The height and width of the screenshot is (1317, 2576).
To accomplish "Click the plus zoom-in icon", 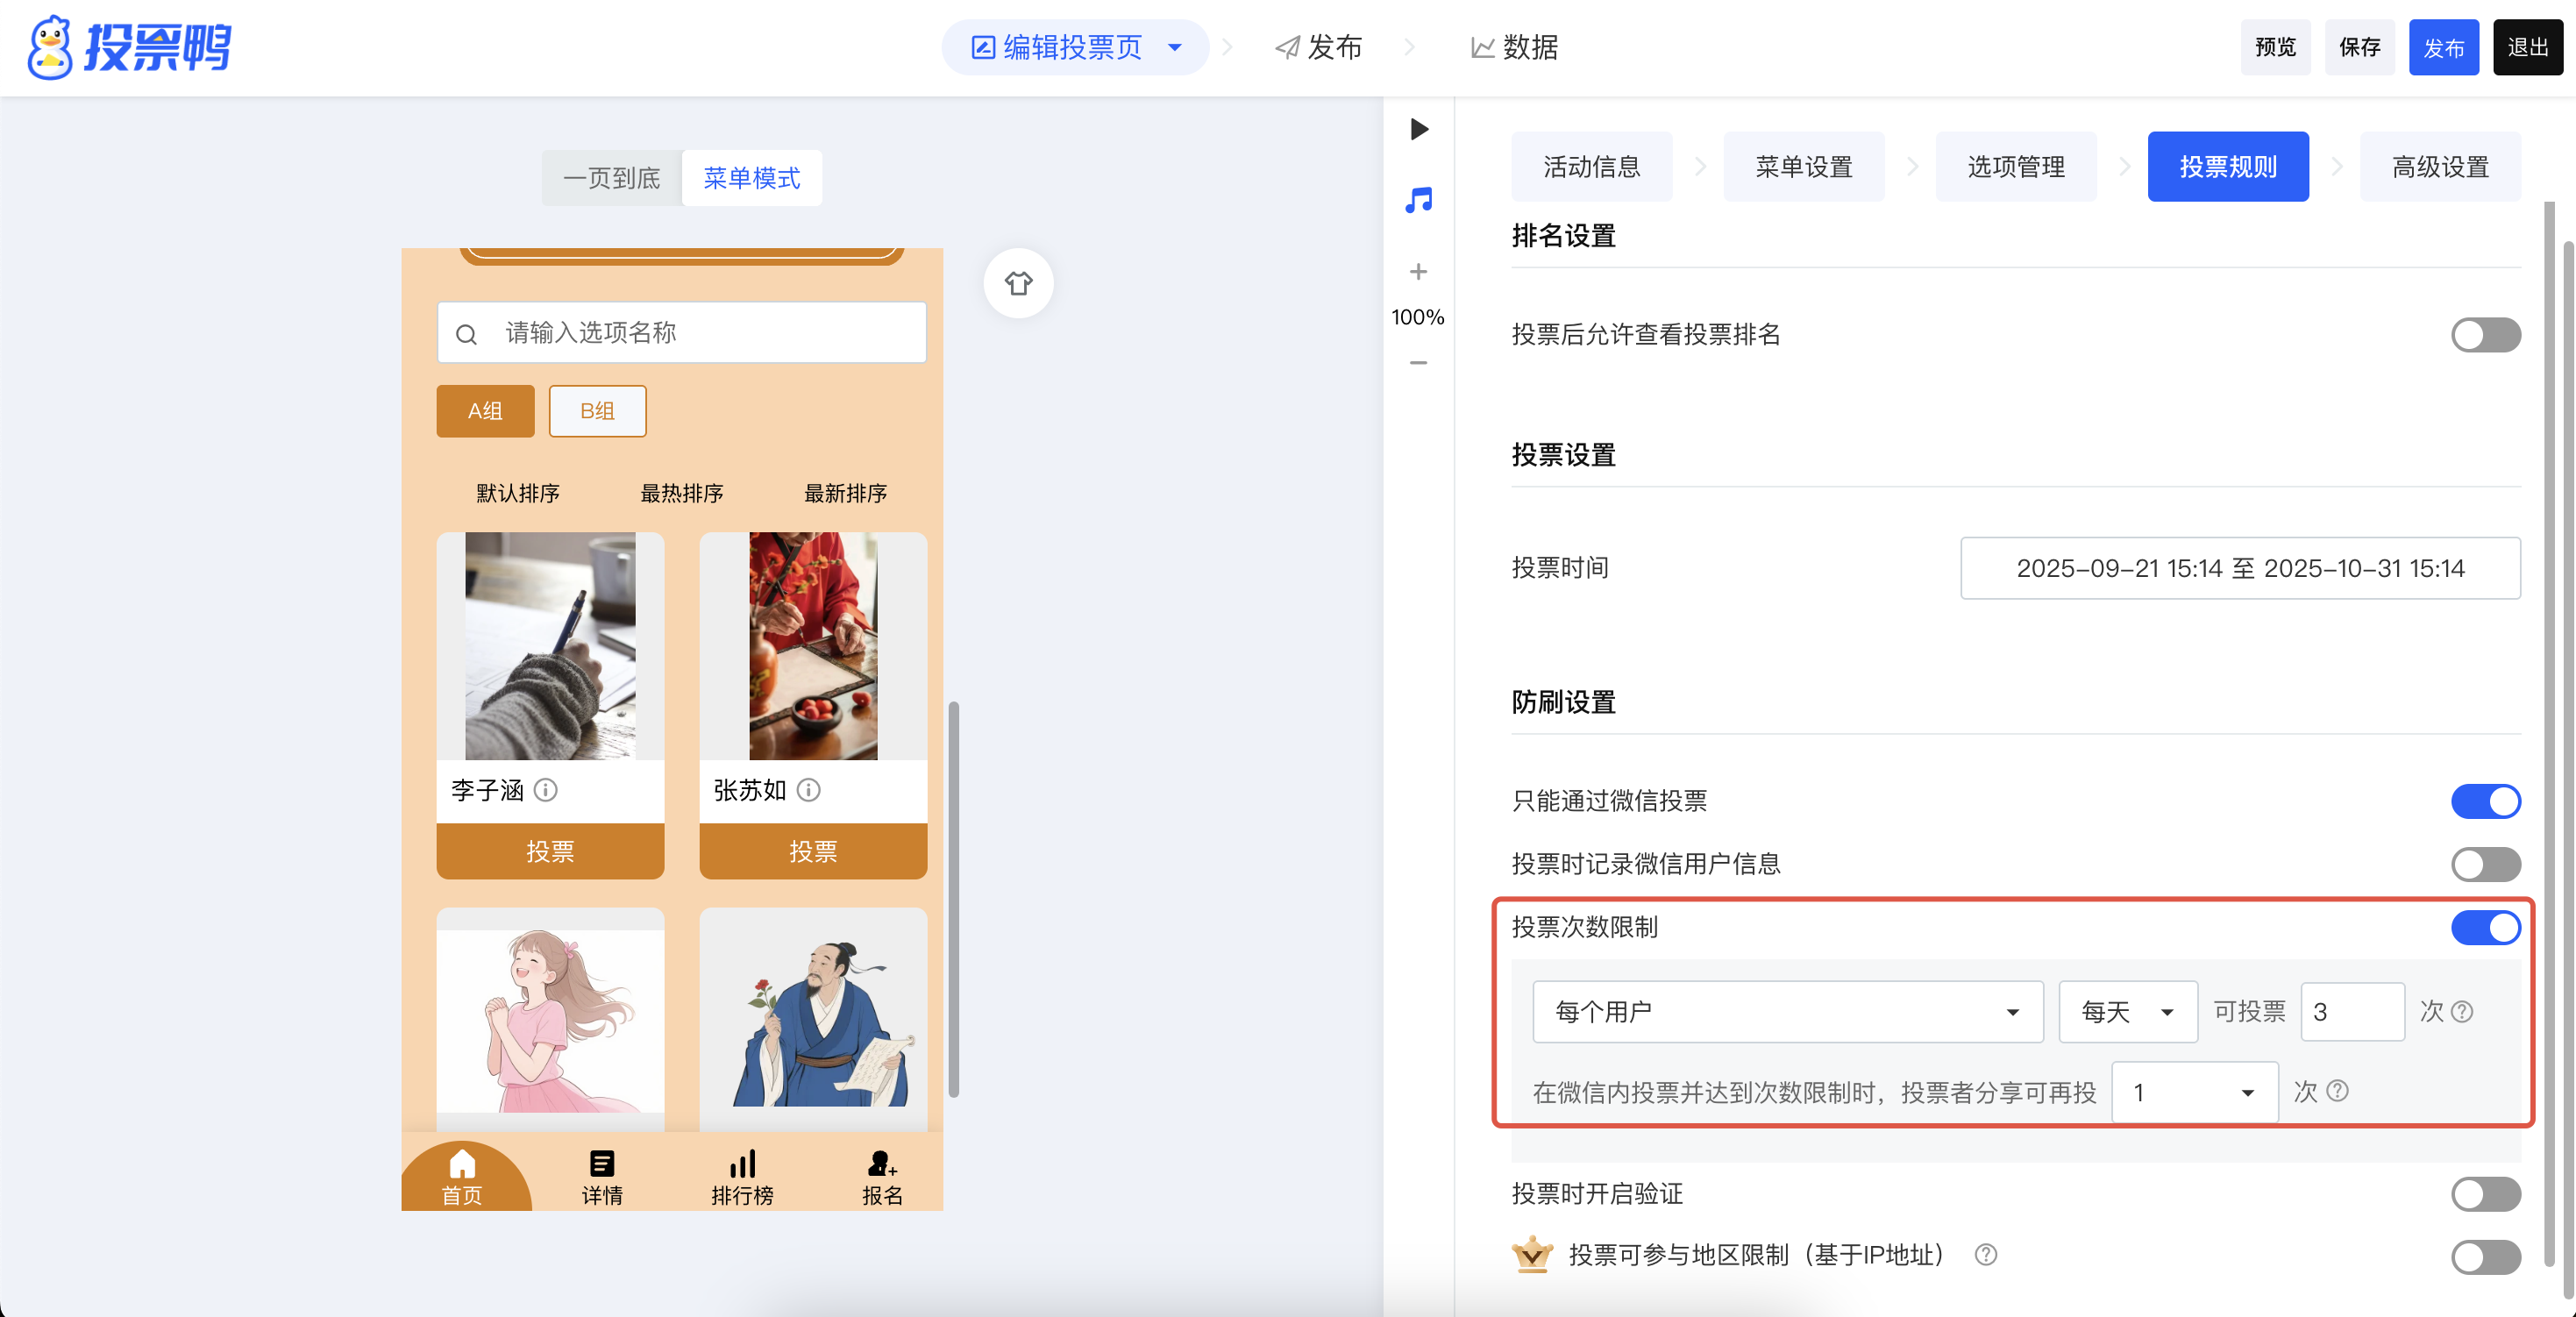I will click(1418, 272).
